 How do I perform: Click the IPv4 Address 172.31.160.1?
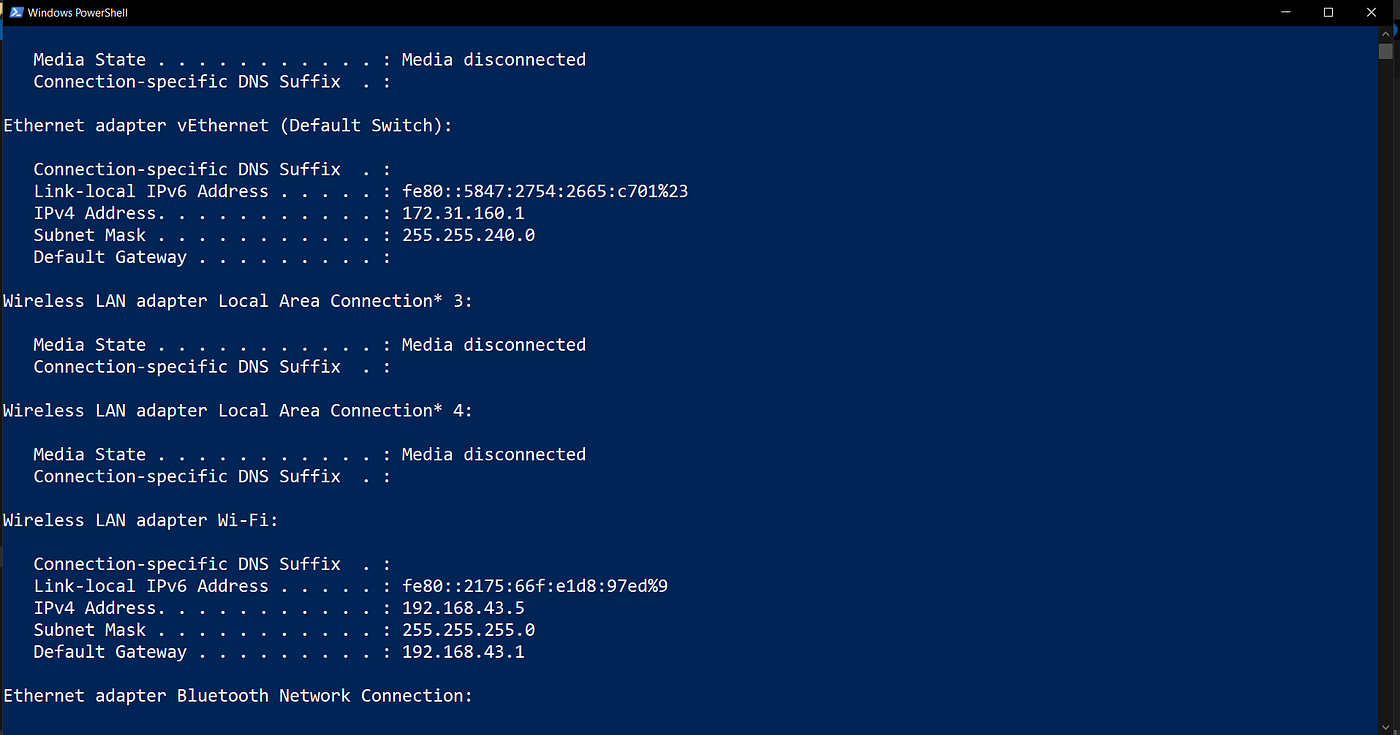[463, 212]
